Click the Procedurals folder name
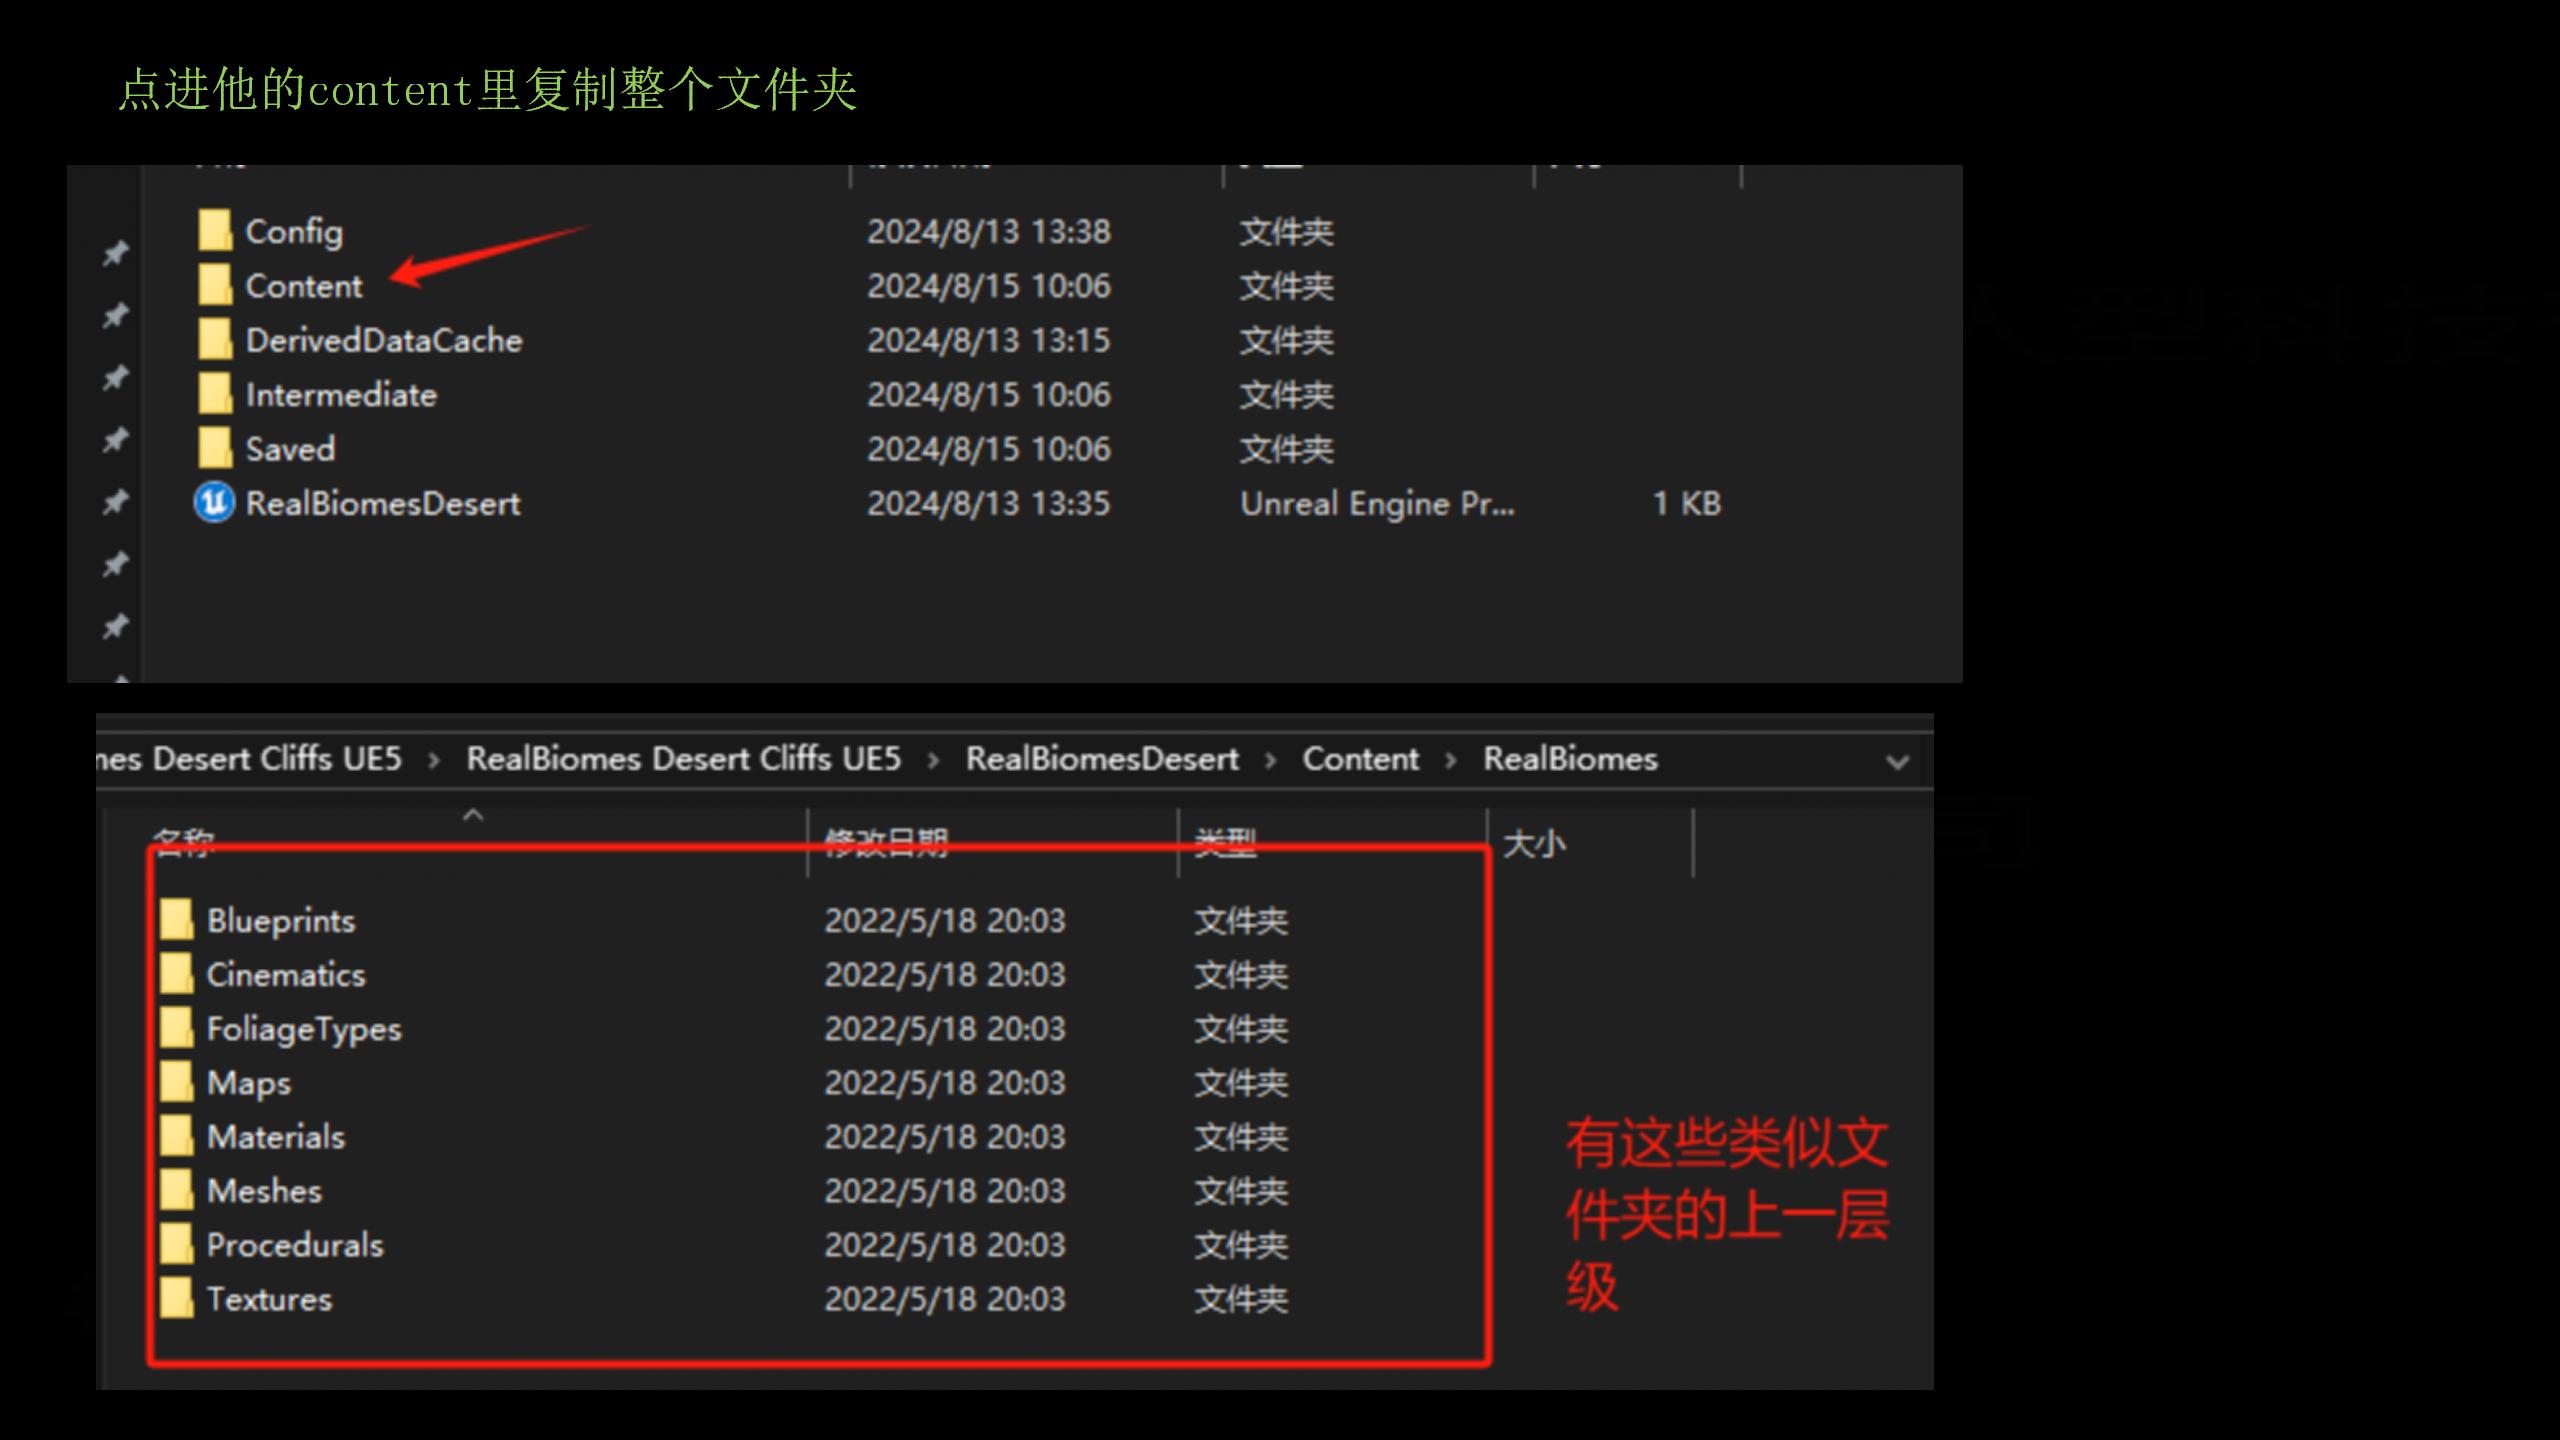 tap(295, 1245)
